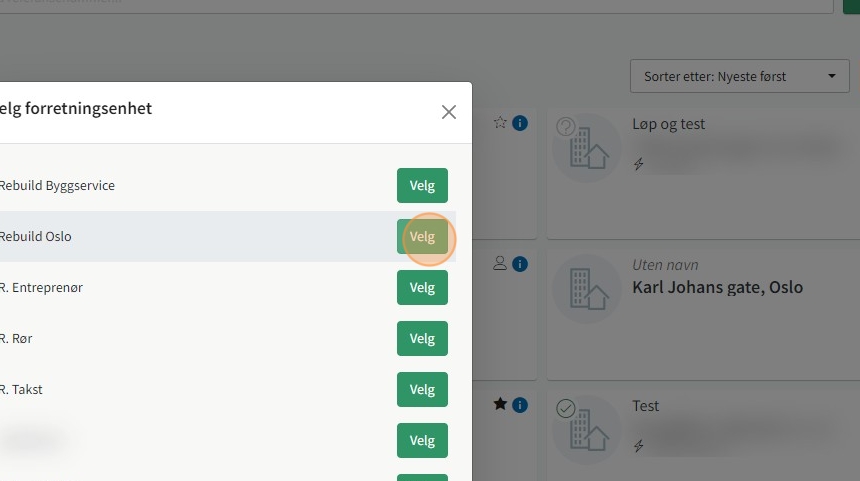Open the Sorter etter dropdown
The image size is (860, 481).
739,76
